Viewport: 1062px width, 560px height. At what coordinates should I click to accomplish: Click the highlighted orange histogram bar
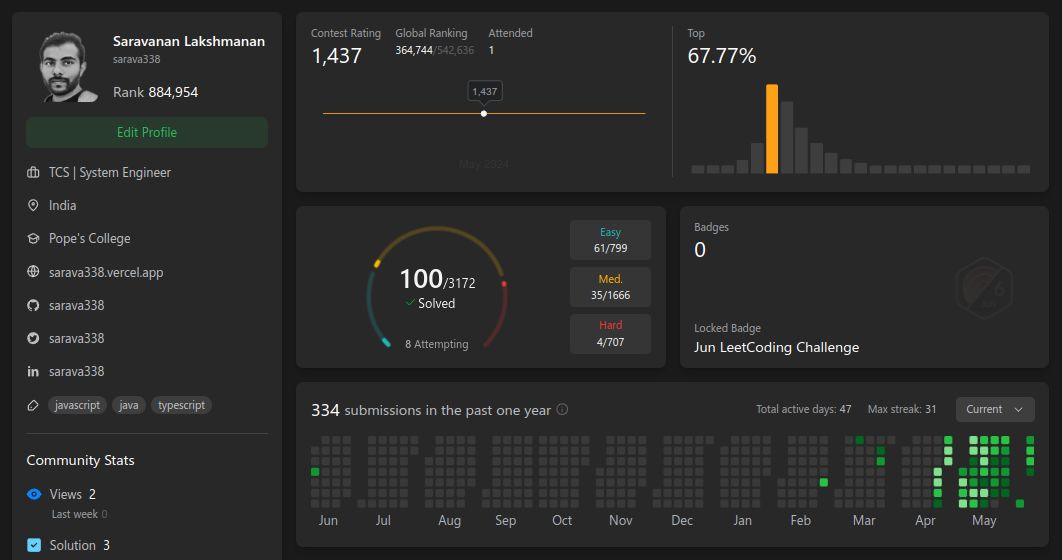[771, 129]
